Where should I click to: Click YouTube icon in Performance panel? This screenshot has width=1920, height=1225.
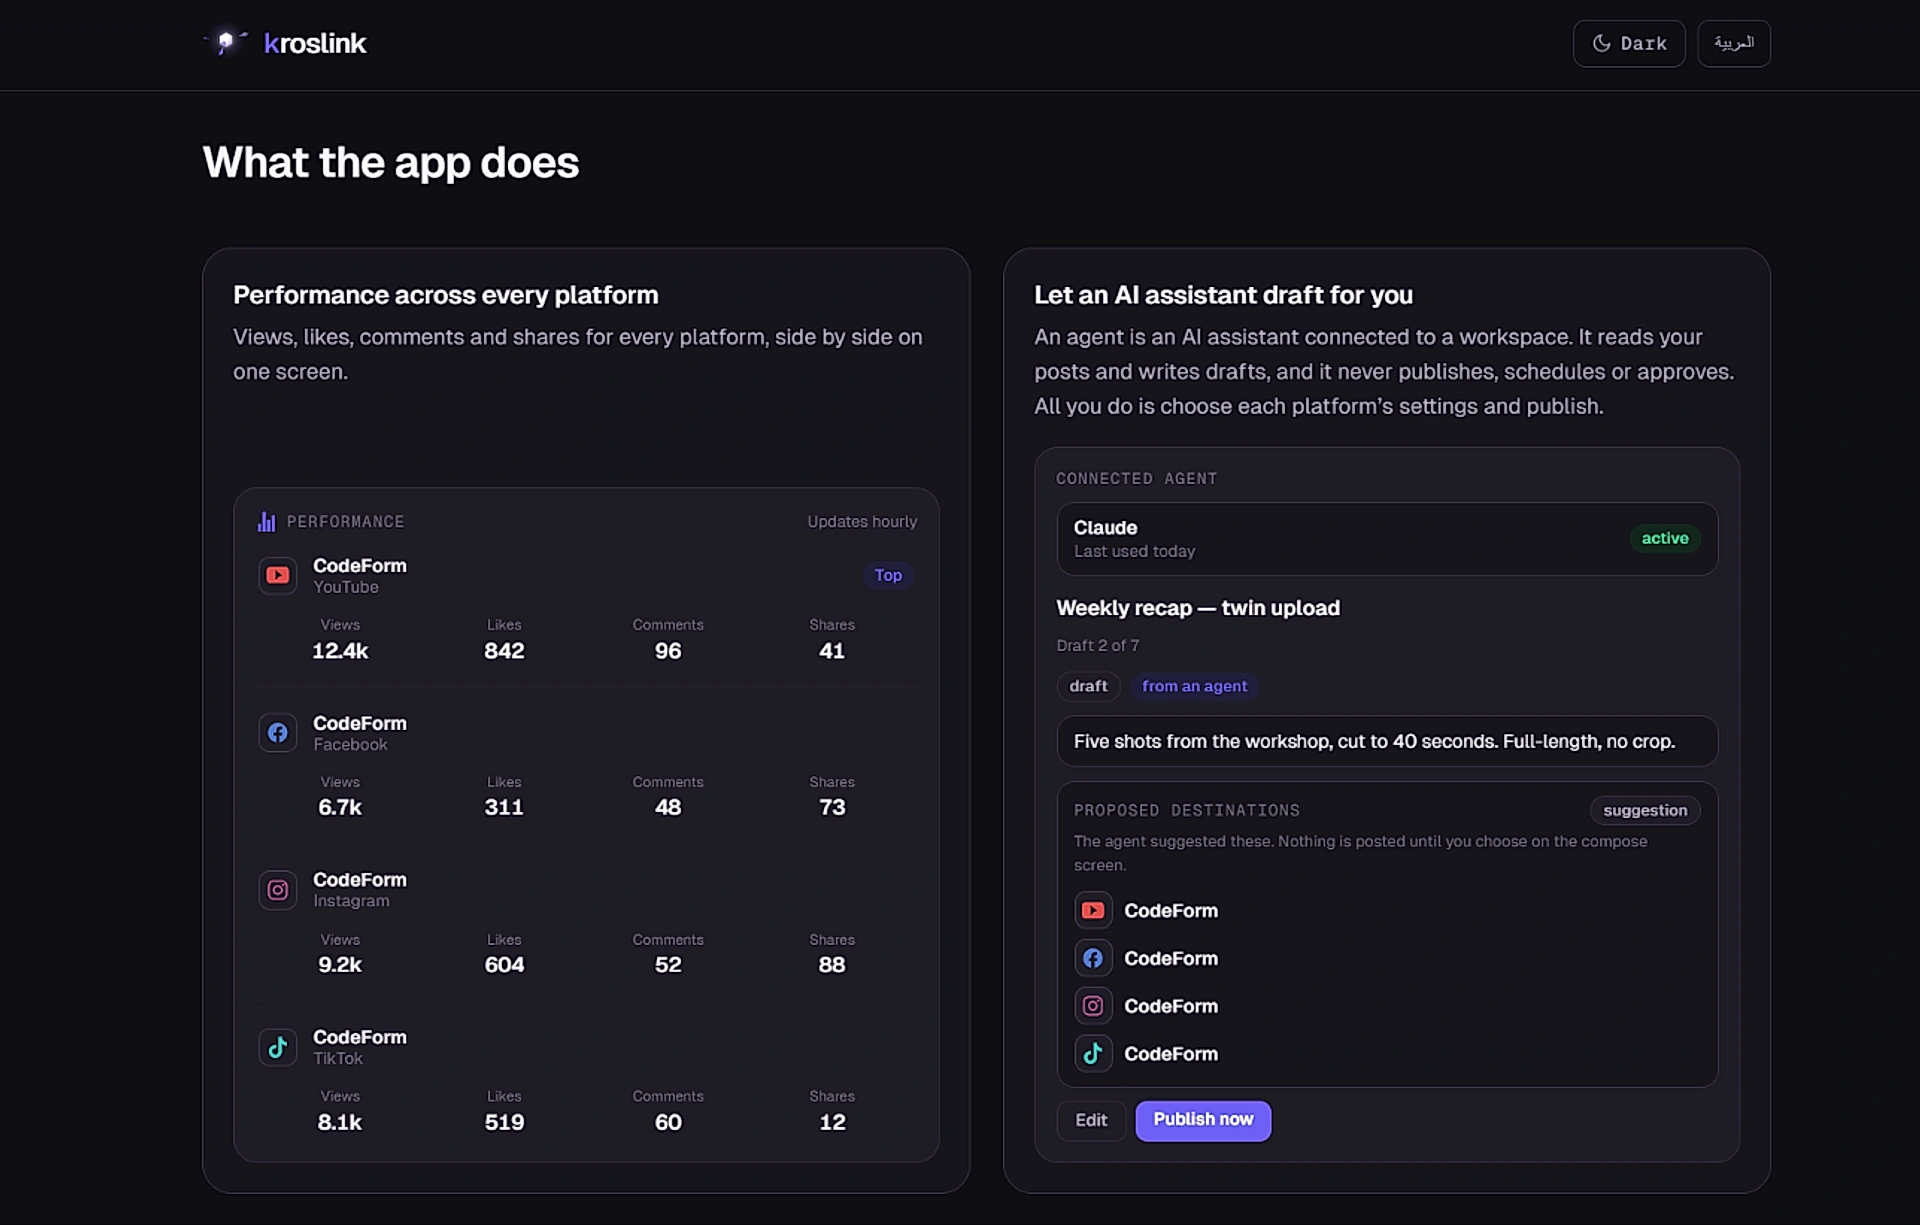(278, 576)
